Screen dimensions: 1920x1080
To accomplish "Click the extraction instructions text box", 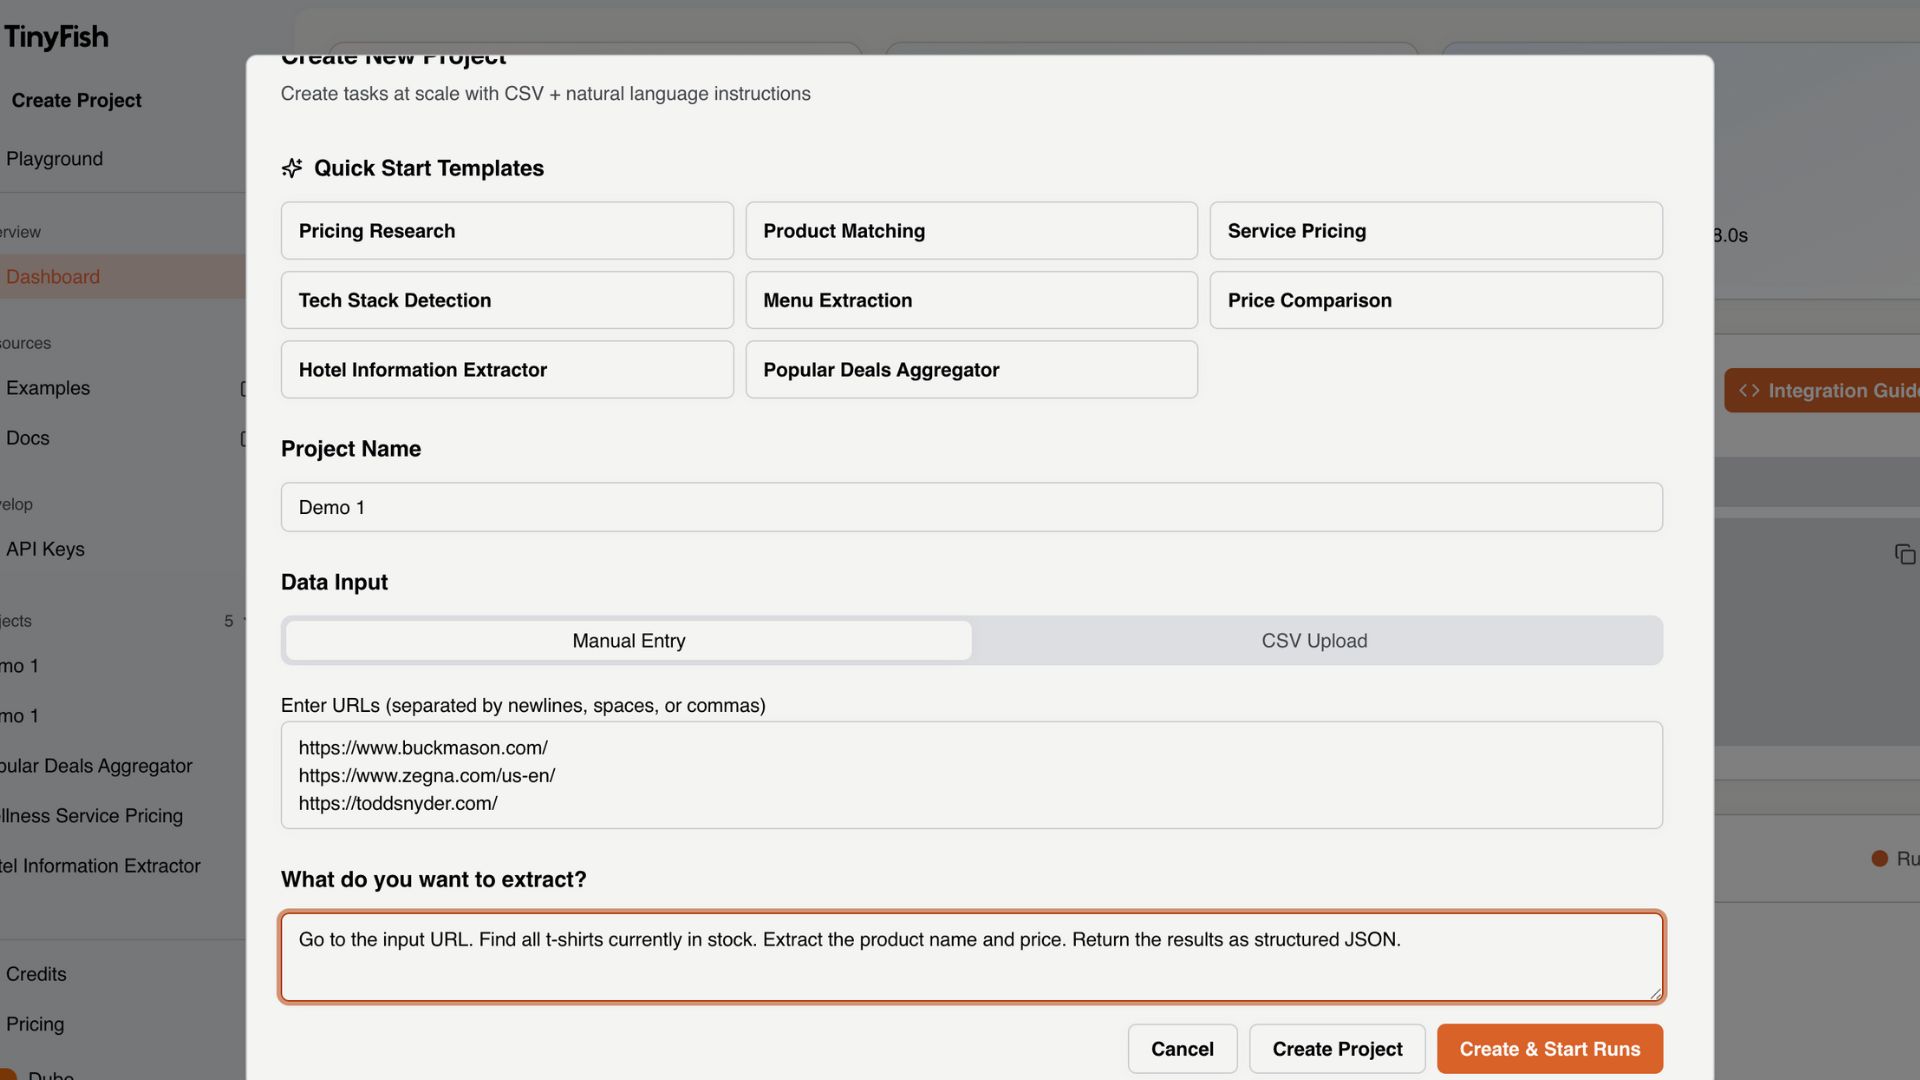I will (970, 956).
